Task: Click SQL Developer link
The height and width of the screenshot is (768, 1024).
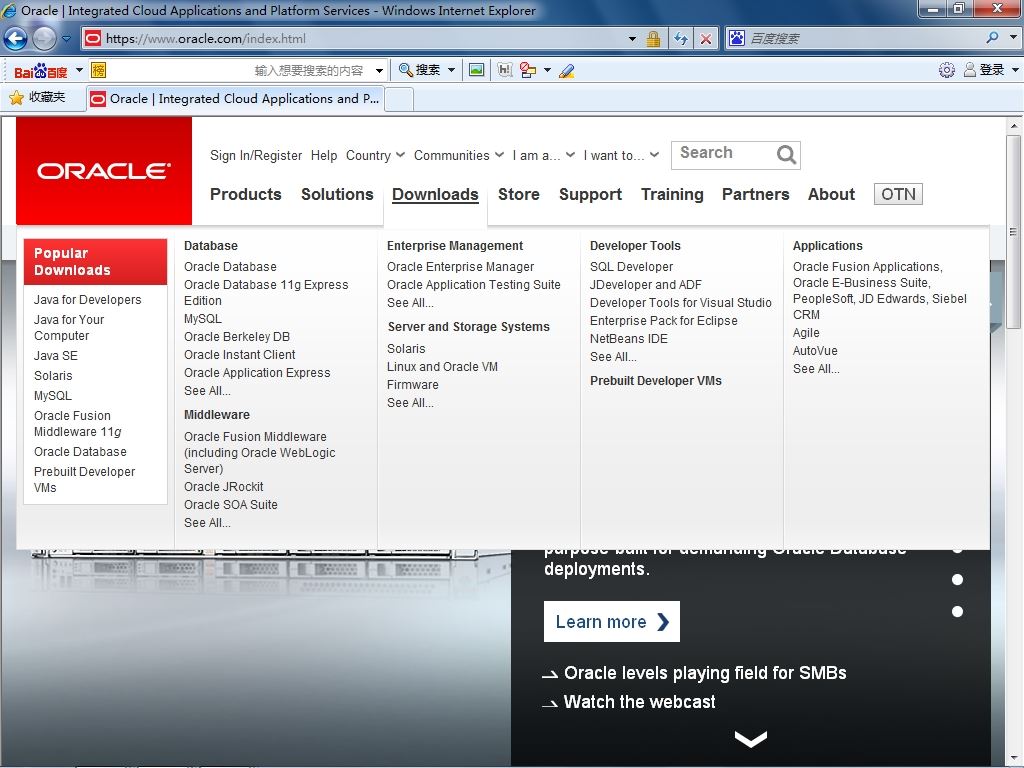Action: 631,266
